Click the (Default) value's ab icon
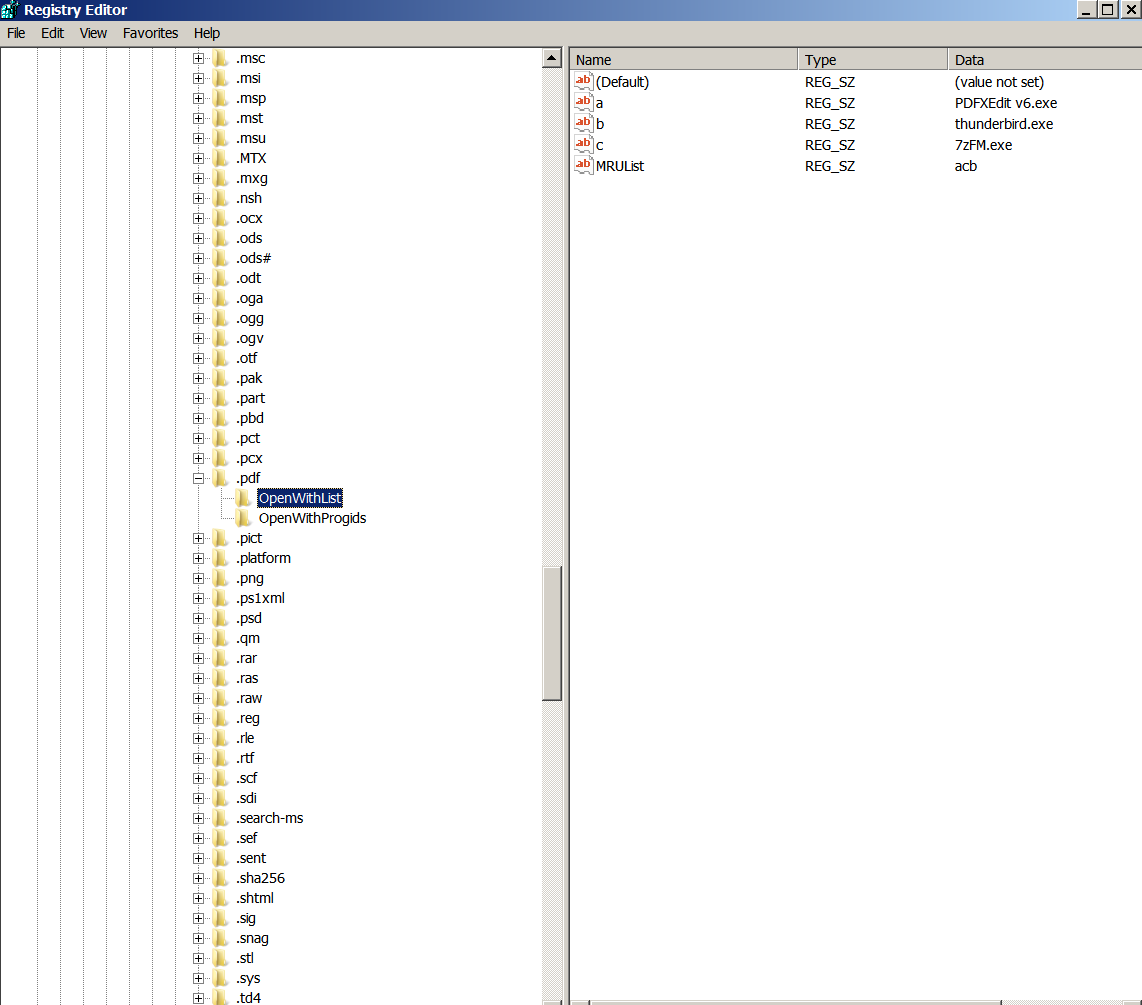 pyautogui.click(x=584, y=81)
